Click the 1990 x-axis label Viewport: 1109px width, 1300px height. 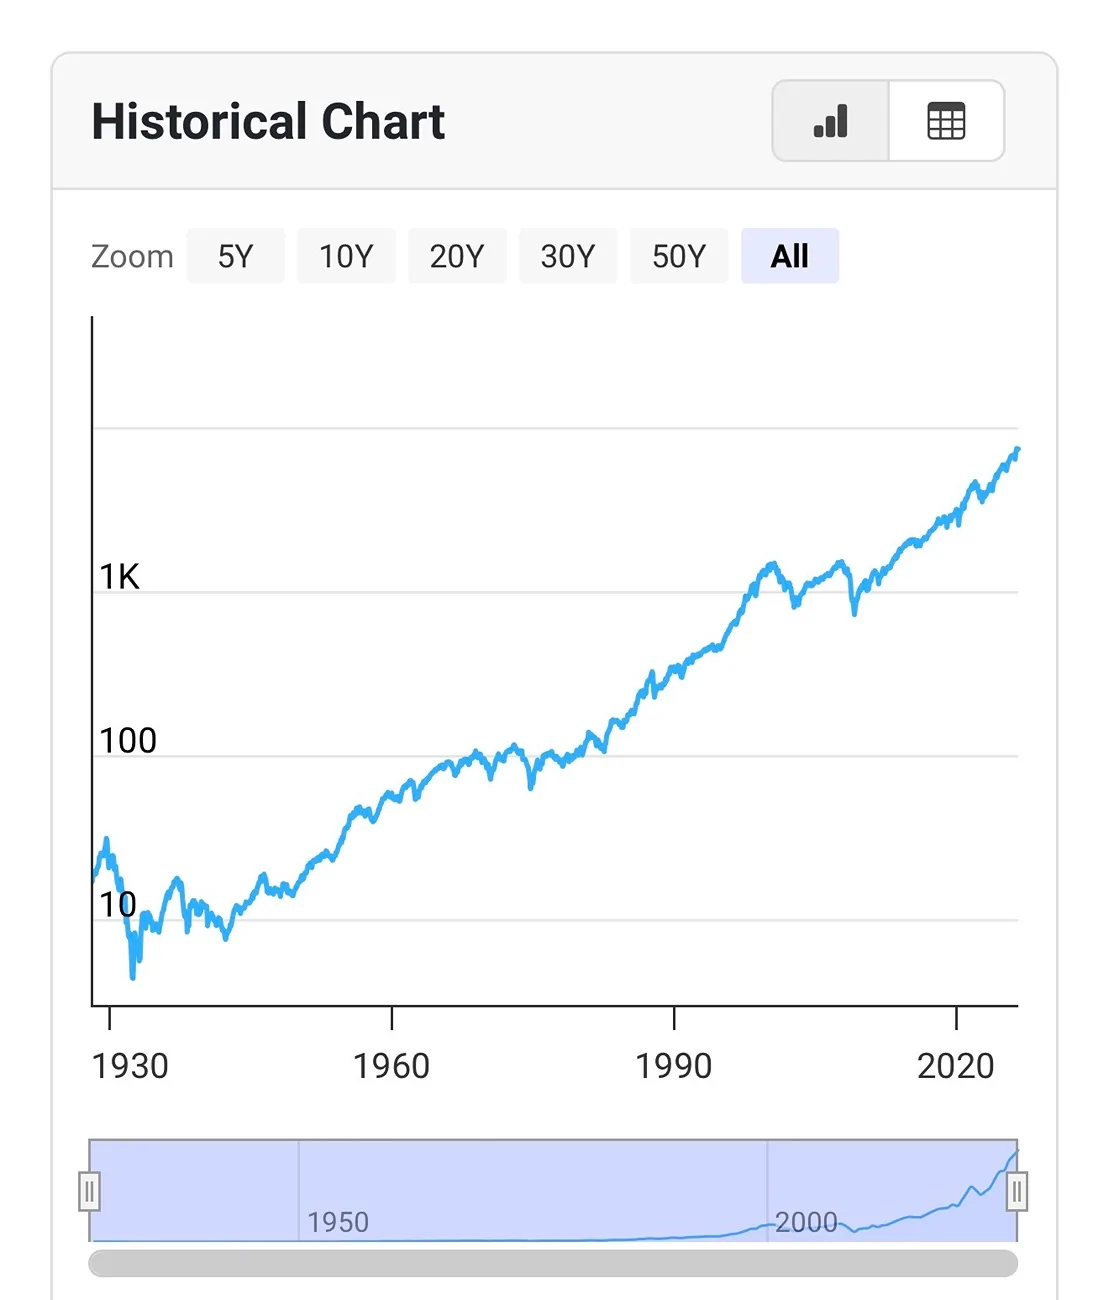674,1066
